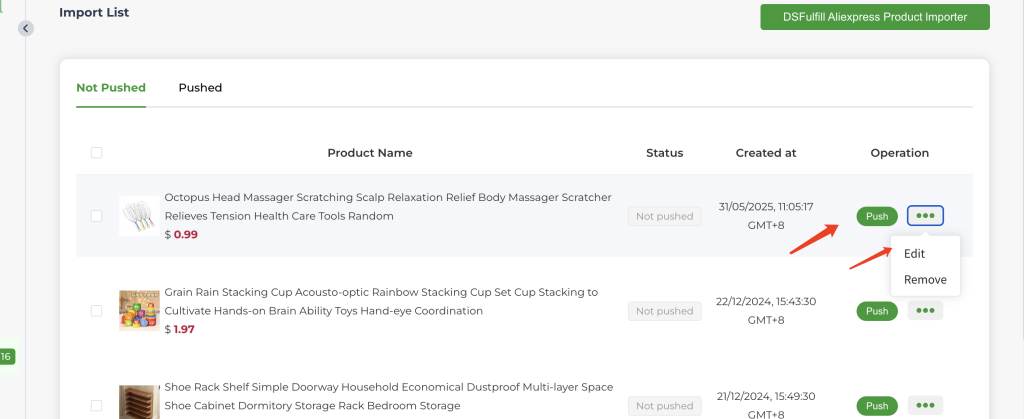
Task: Switch to the Pushed tab
Action: pyautogui.click(x=200, y=88)
